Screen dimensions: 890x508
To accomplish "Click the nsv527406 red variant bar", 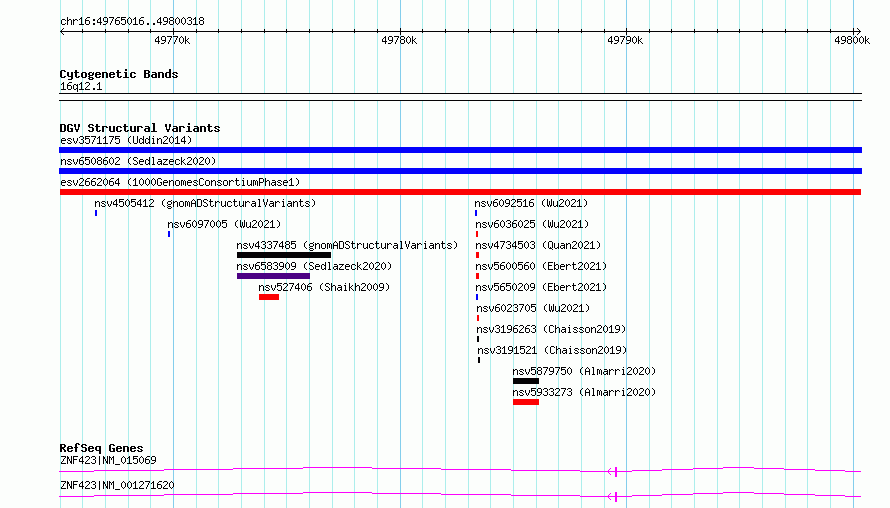I will coord(269,297).
